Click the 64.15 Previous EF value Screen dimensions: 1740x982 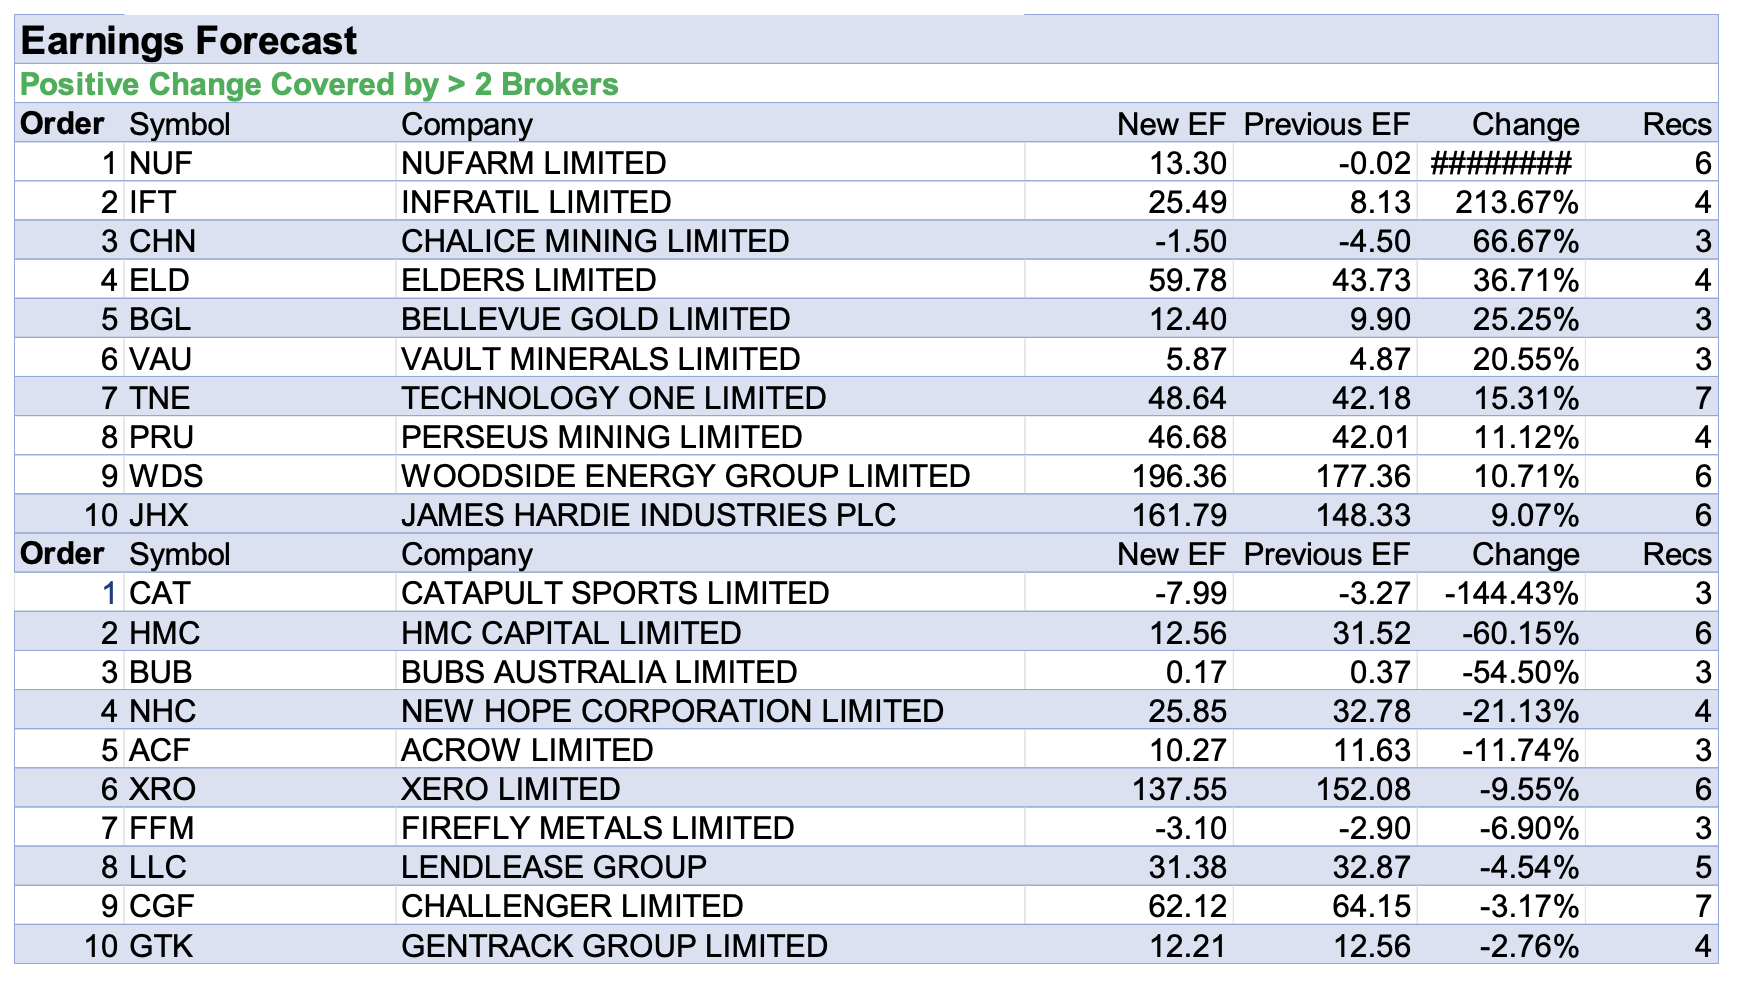click(1371, 906)
